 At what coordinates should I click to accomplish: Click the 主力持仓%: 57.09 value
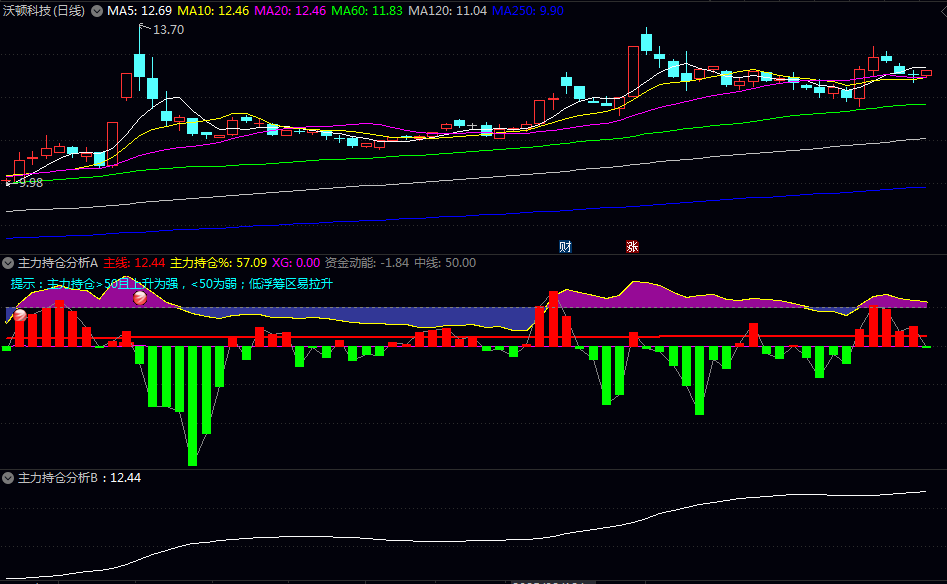[219, 263]
